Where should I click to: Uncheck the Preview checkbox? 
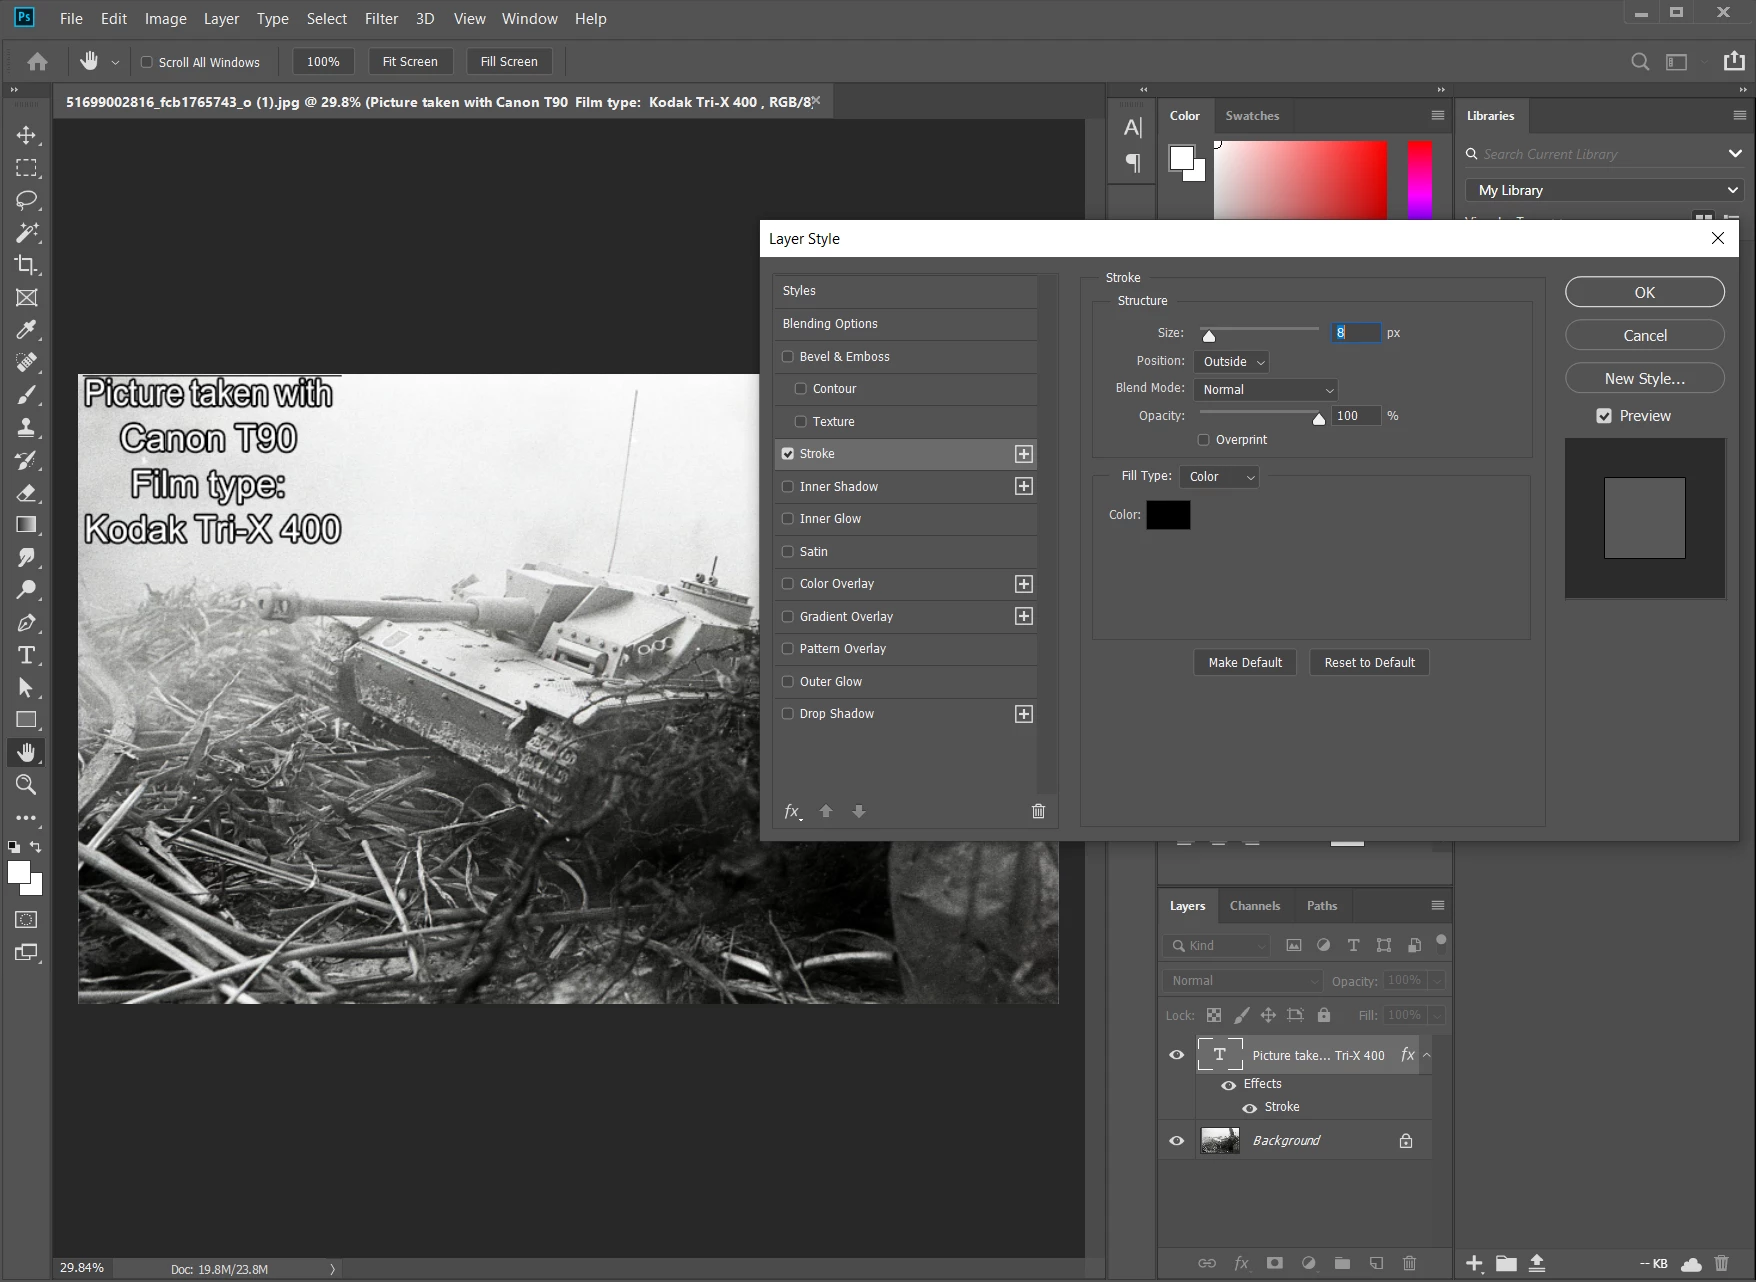click(1604, 416)
